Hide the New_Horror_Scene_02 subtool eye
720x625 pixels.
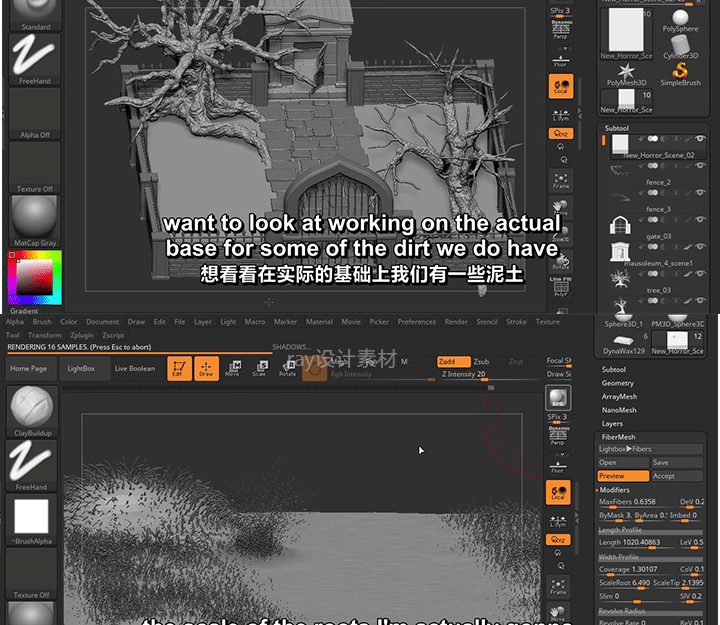tap(700, 138)
